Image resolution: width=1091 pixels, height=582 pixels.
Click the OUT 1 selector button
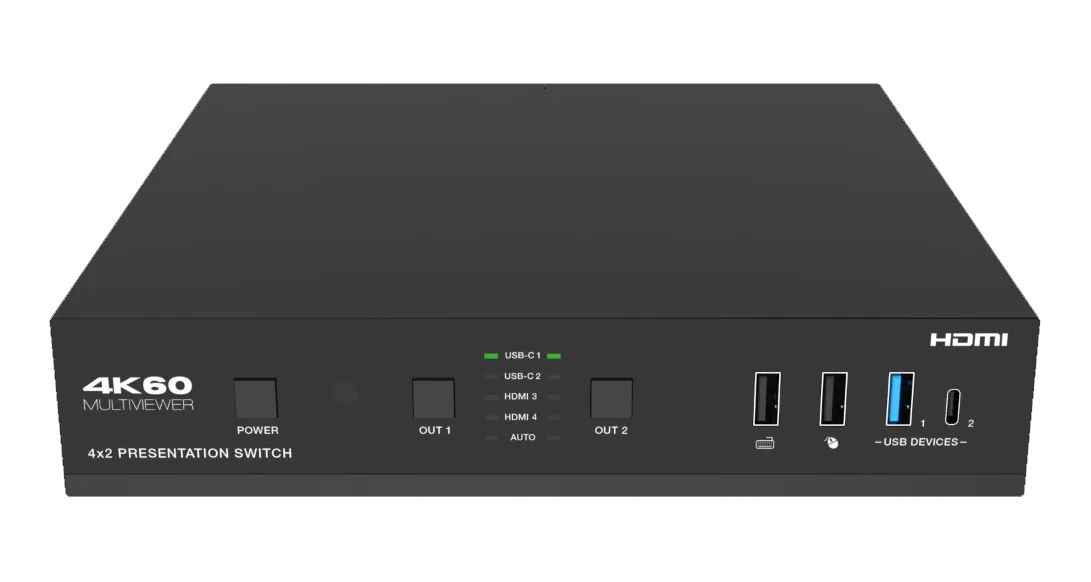click(x=433, y=398)
